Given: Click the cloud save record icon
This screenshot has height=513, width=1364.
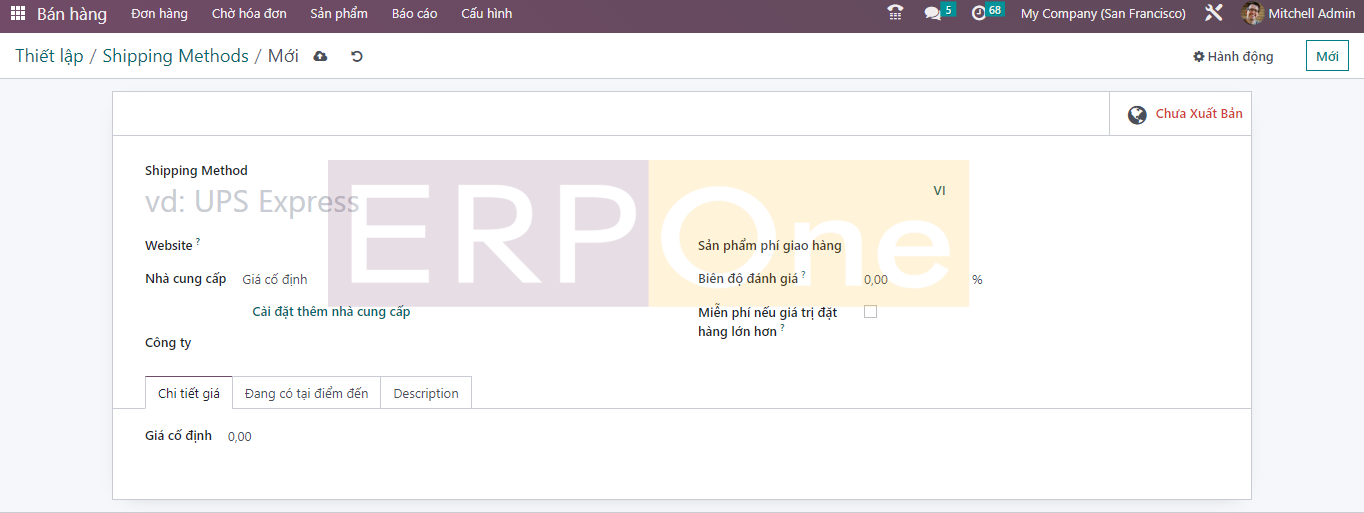Looking at the screenshot, I should coord(320,57).
